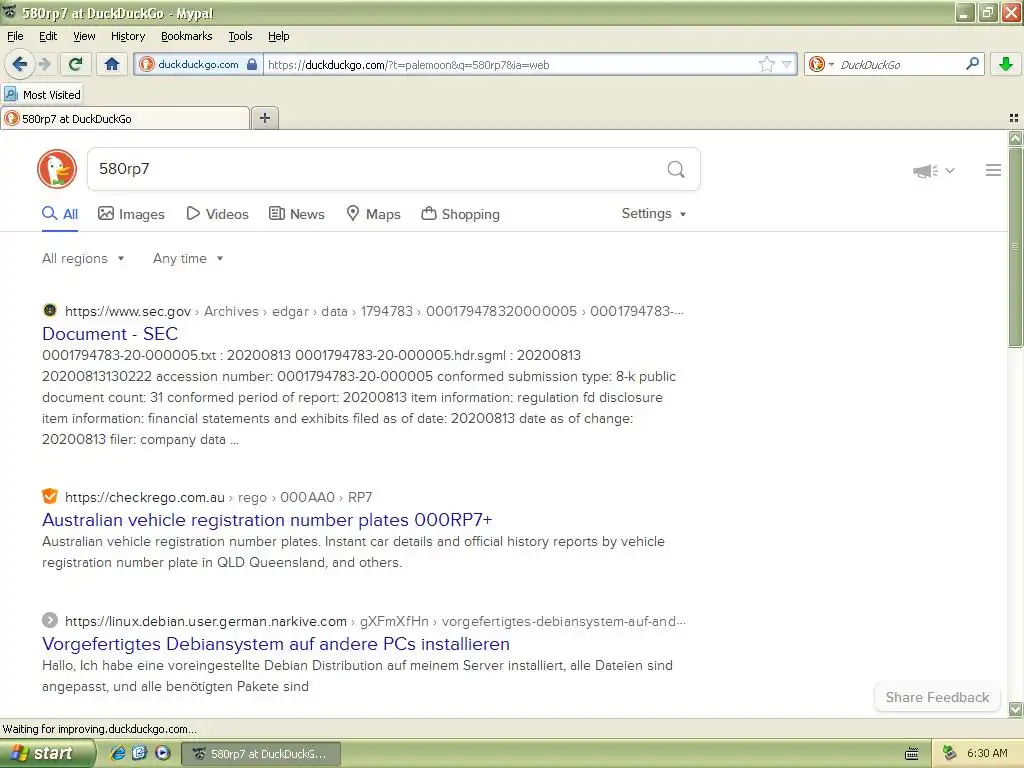Open the Help menu

tap(278, 36)
